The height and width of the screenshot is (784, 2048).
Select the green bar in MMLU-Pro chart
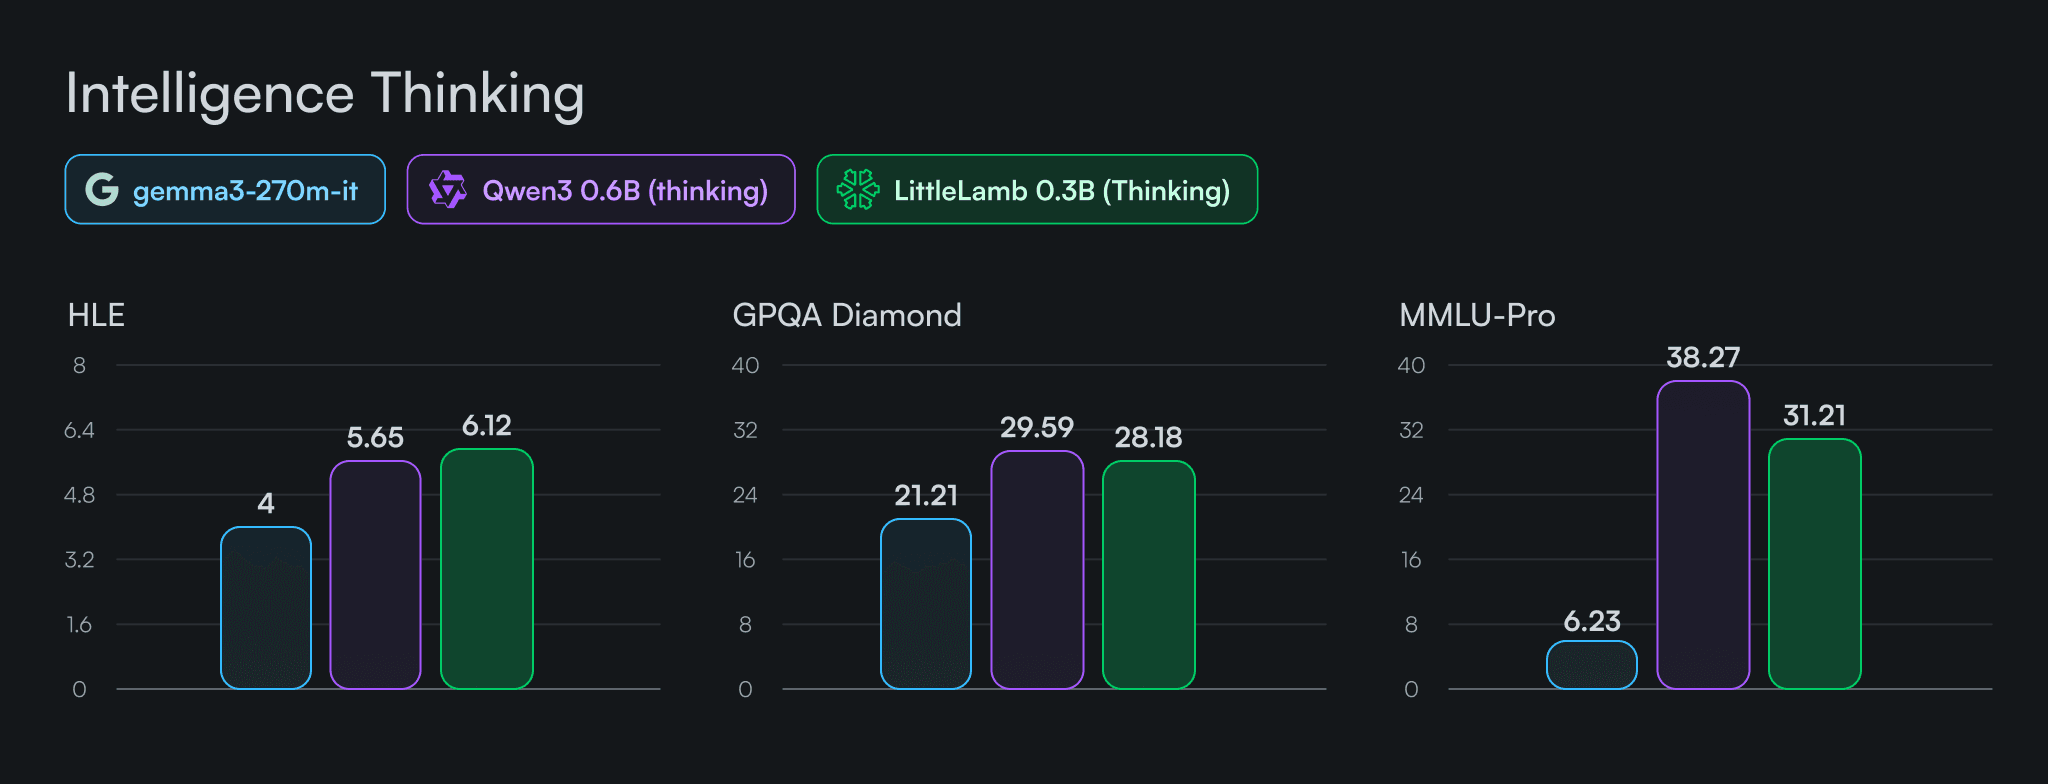click(x=1815, y=564)
